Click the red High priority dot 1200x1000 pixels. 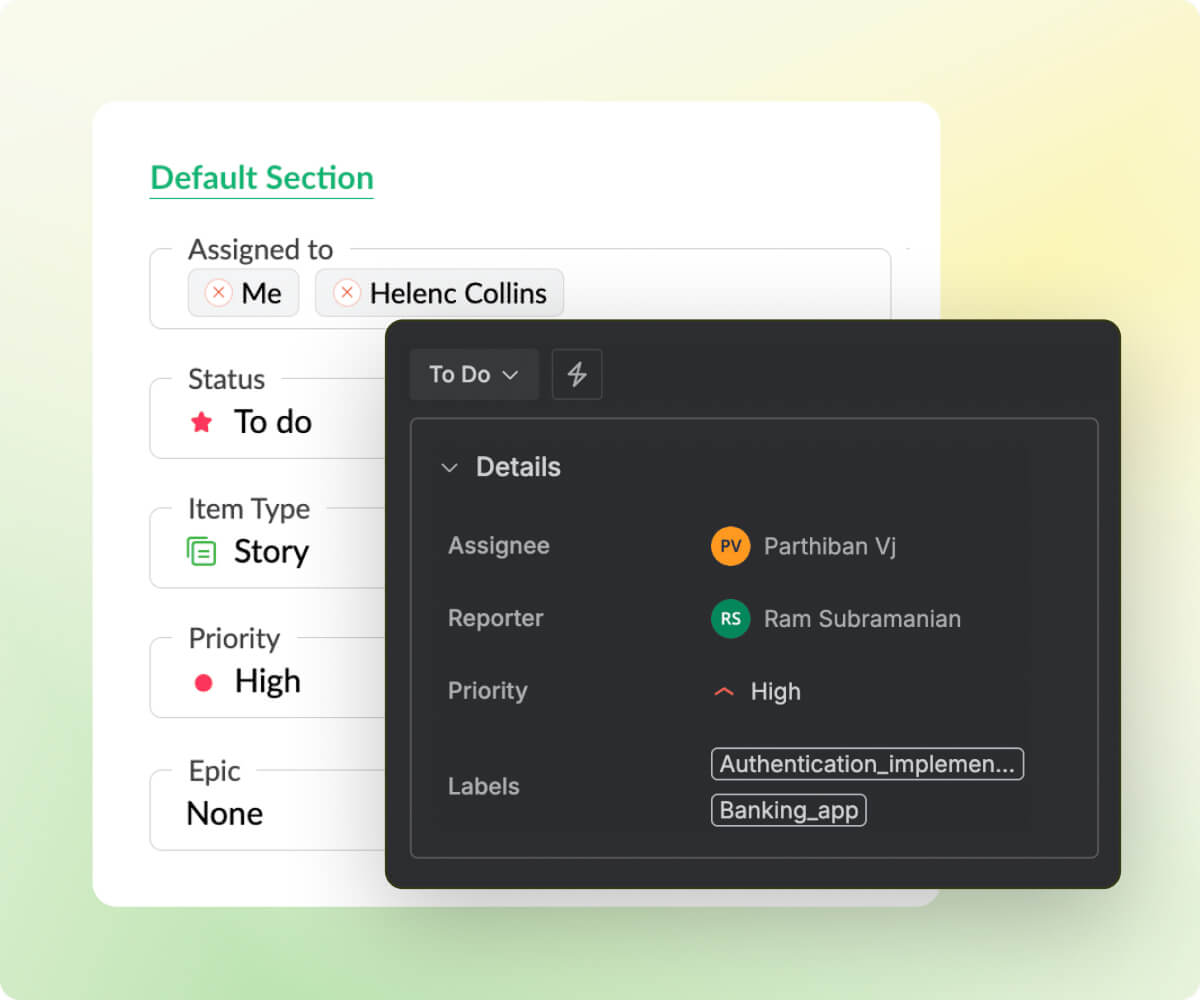[x=203, y=683]
